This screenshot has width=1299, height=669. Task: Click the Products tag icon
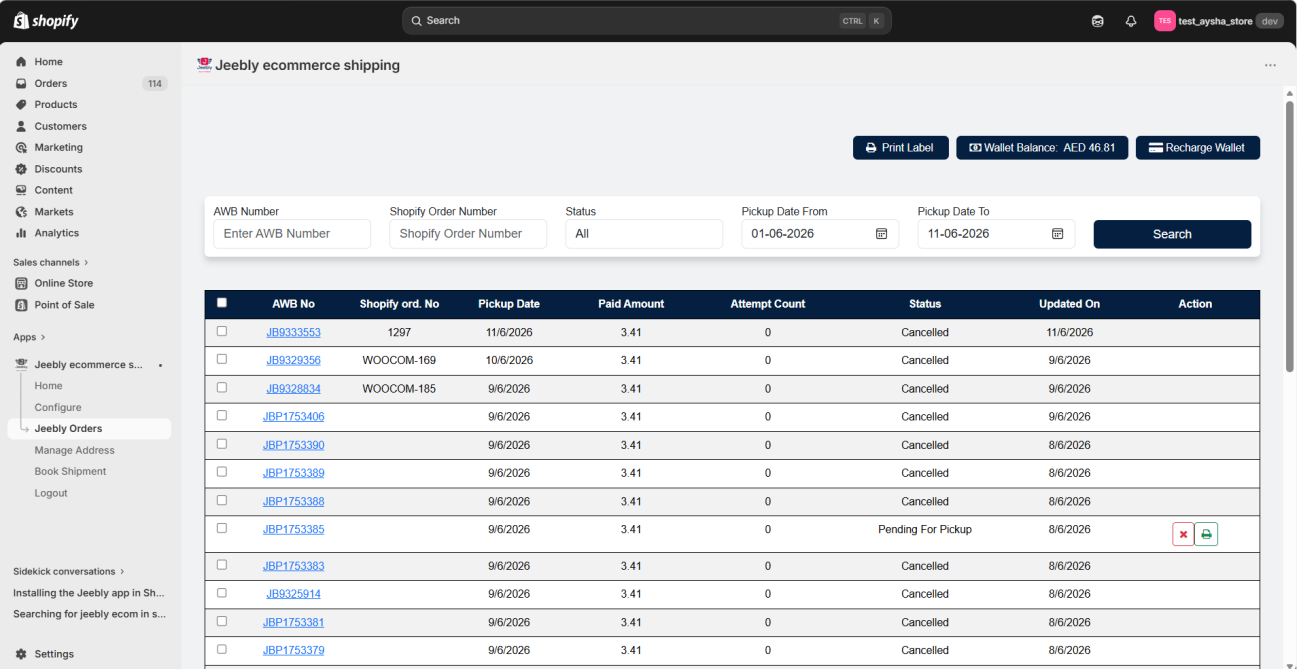[x=21, y=105]
